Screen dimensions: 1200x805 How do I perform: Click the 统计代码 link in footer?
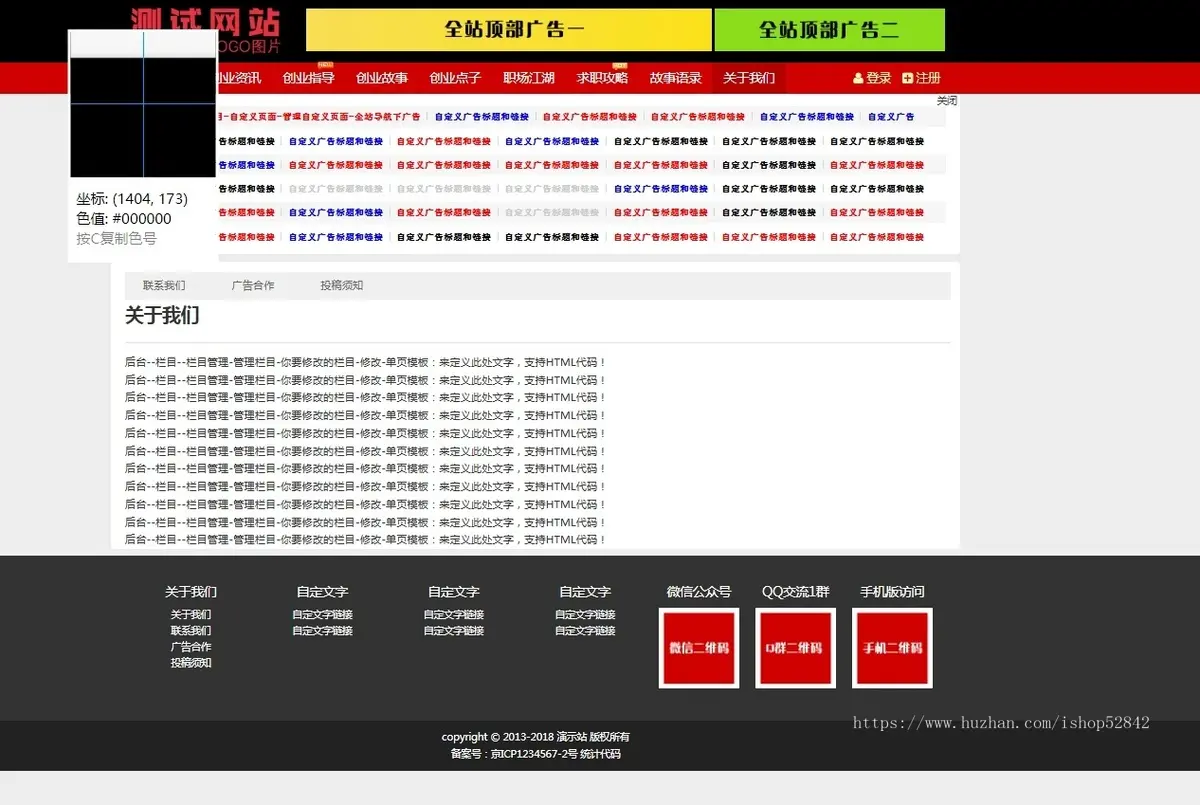600,754
